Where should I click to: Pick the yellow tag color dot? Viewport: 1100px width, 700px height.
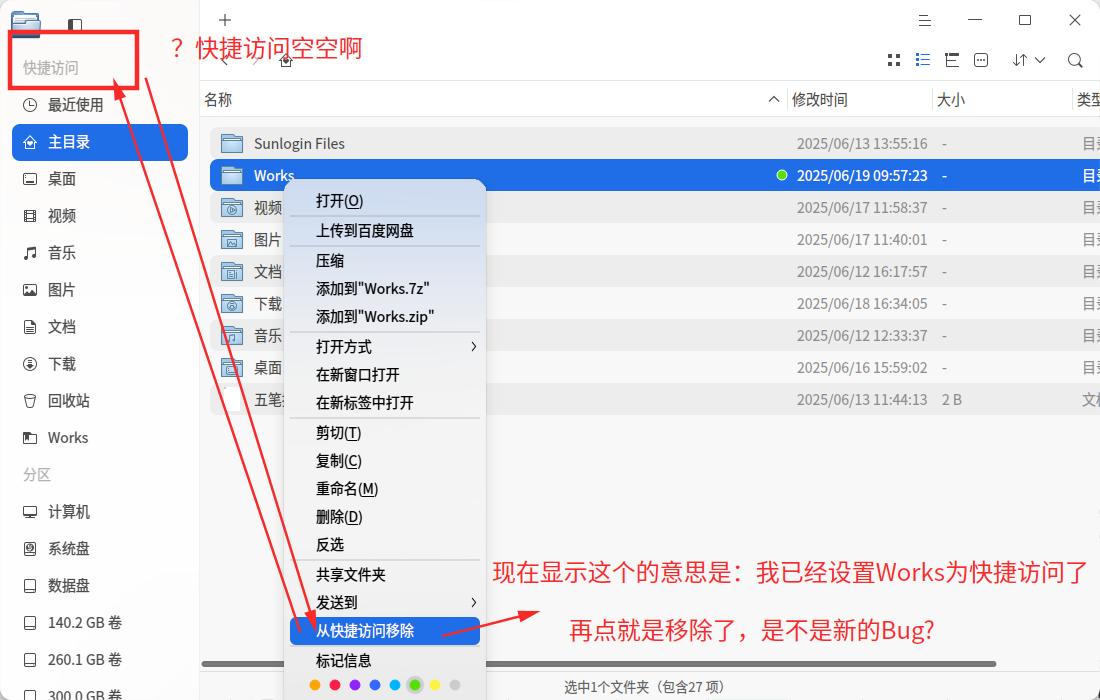[435, 685]
